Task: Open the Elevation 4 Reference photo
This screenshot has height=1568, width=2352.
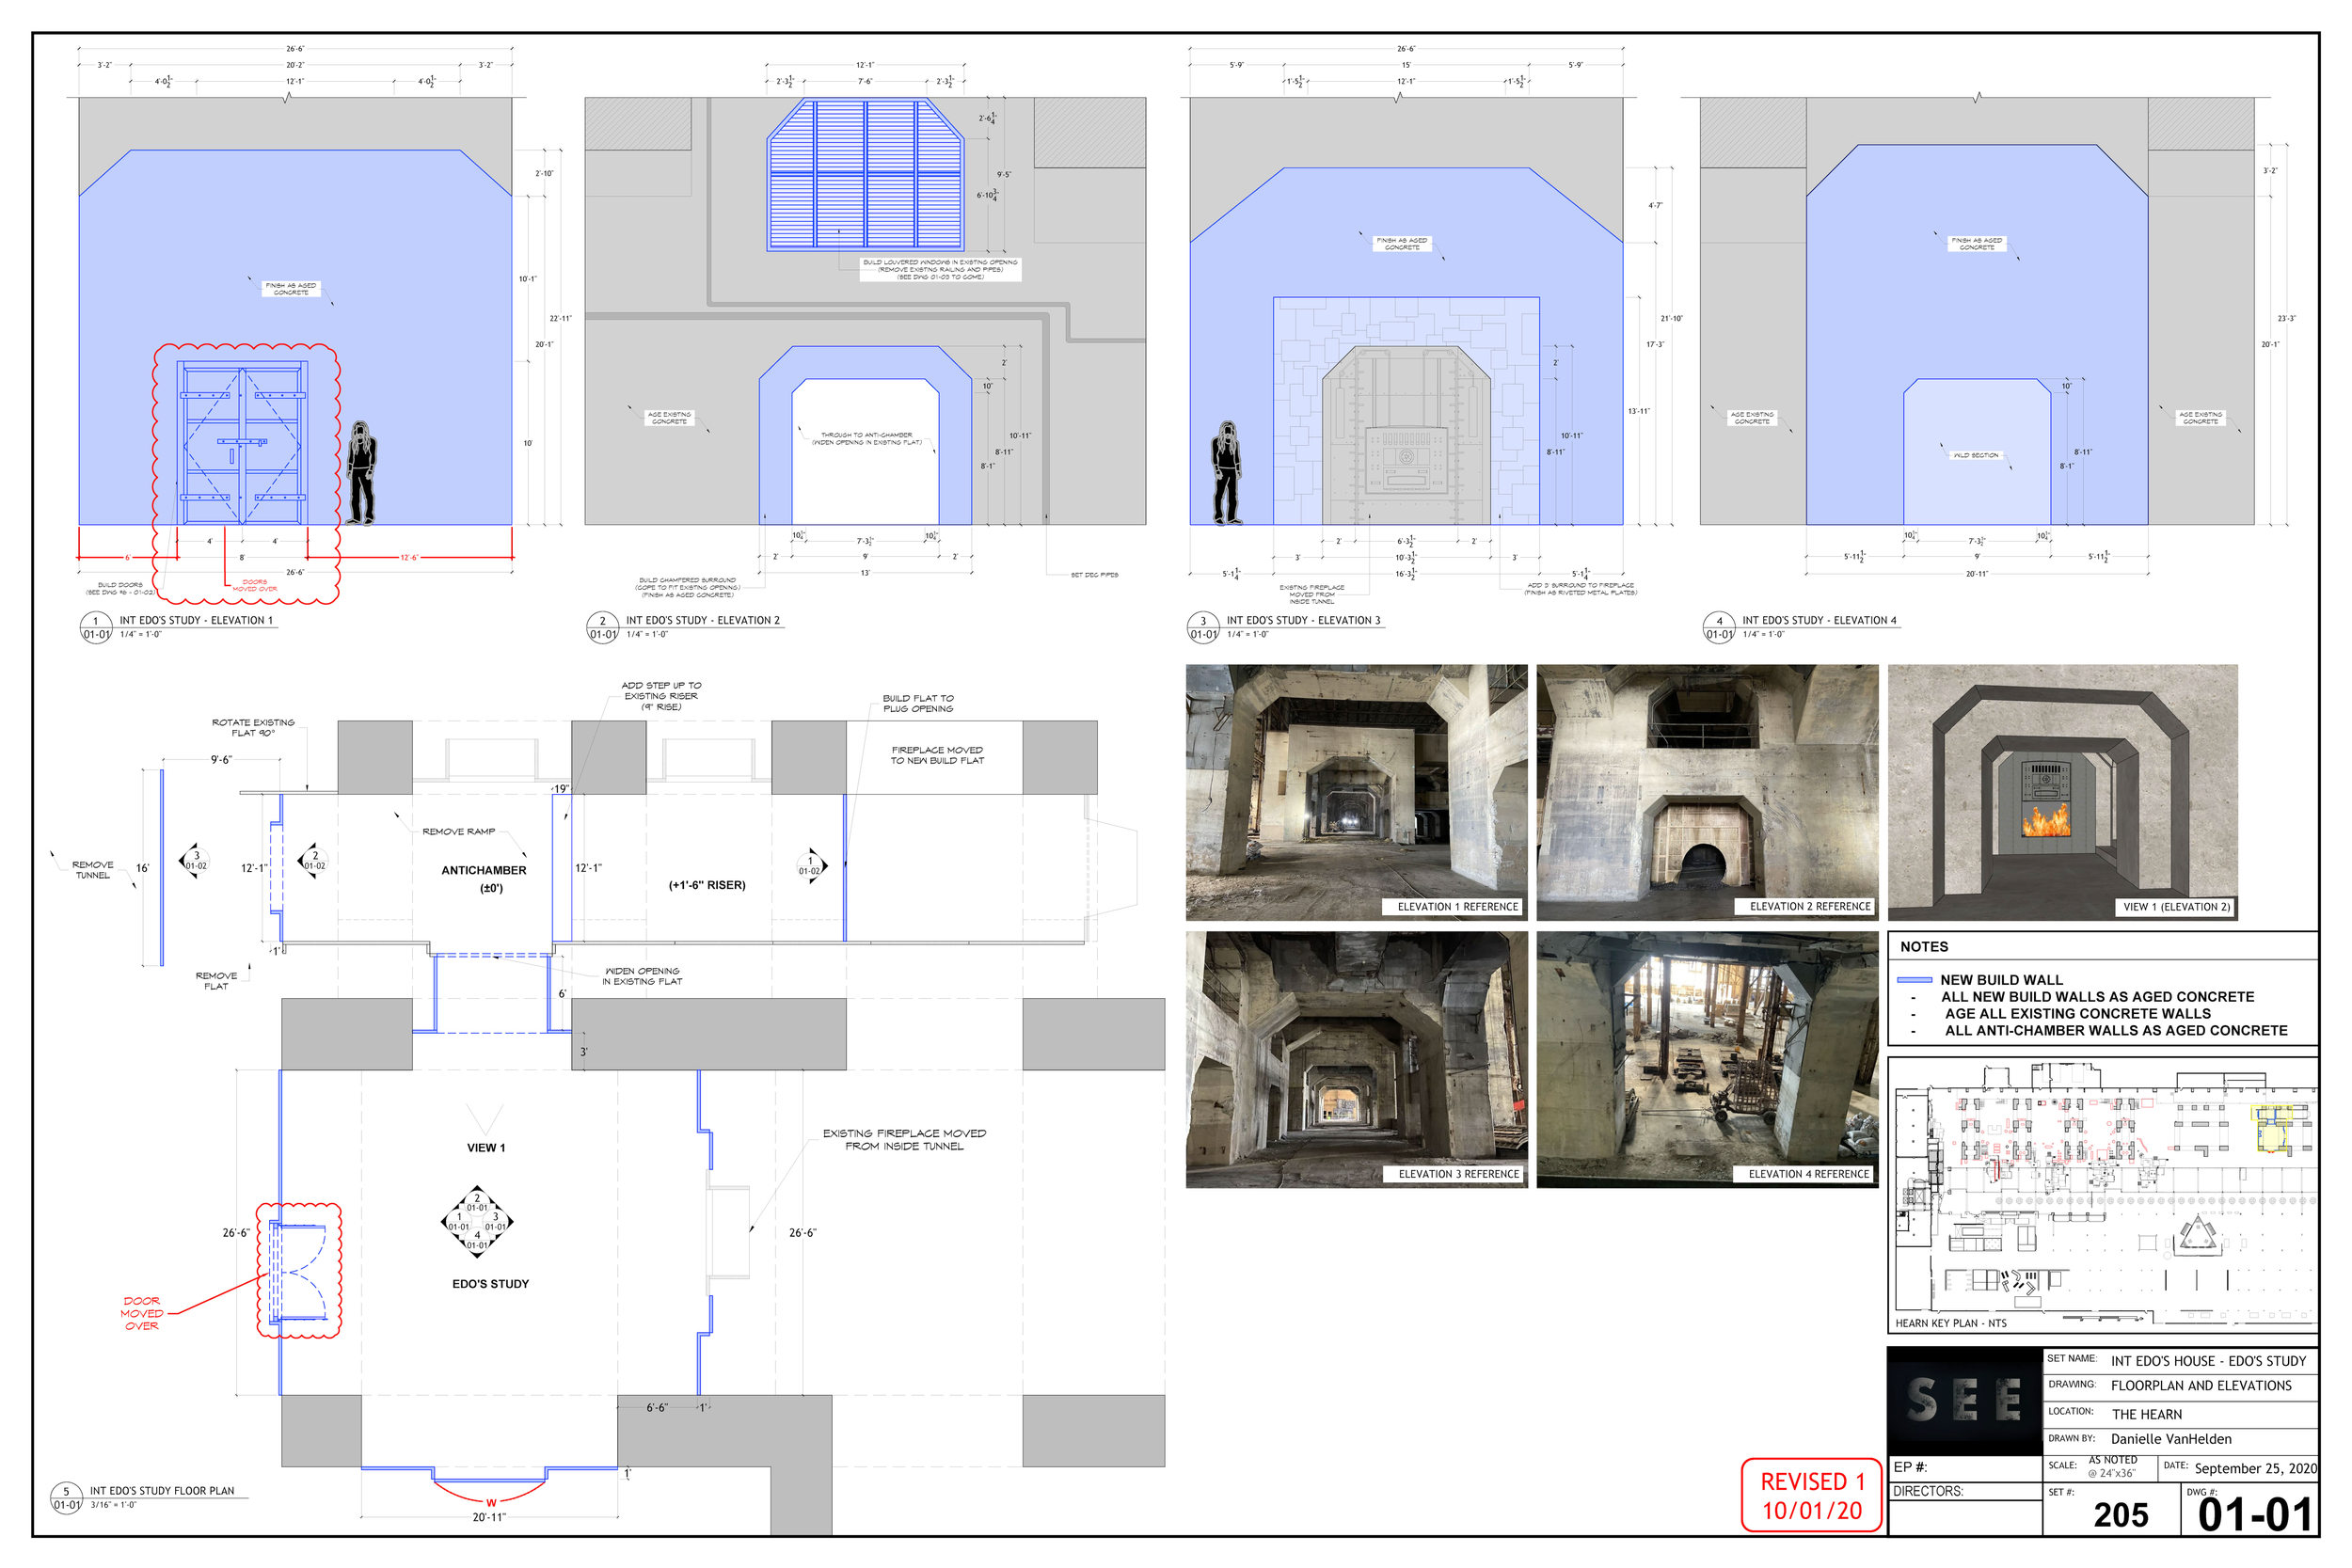Action: 1707,1060
